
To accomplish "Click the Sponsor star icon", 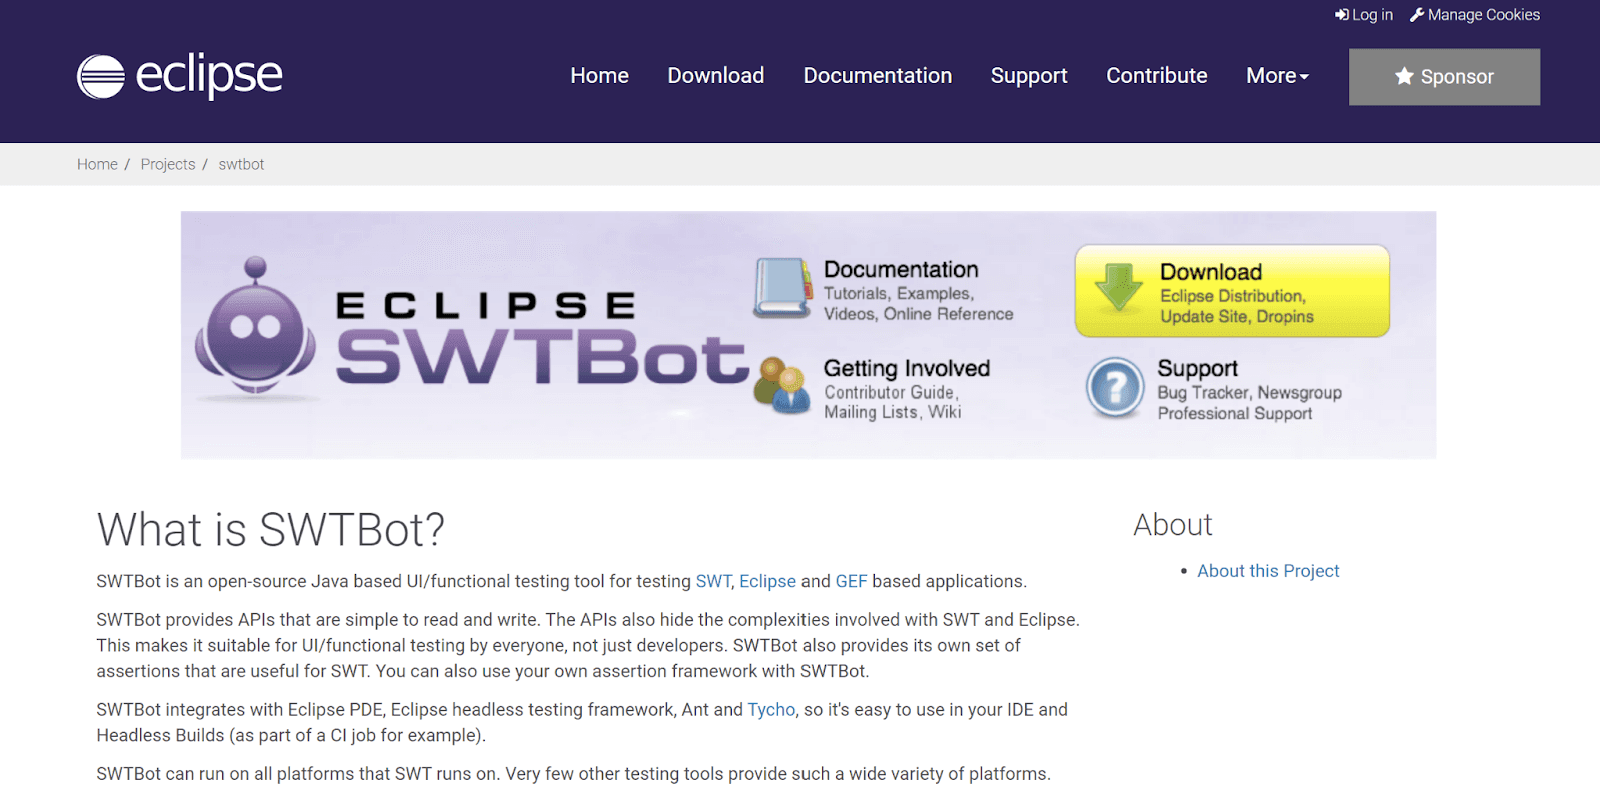I will click(x=1404, y=76).
